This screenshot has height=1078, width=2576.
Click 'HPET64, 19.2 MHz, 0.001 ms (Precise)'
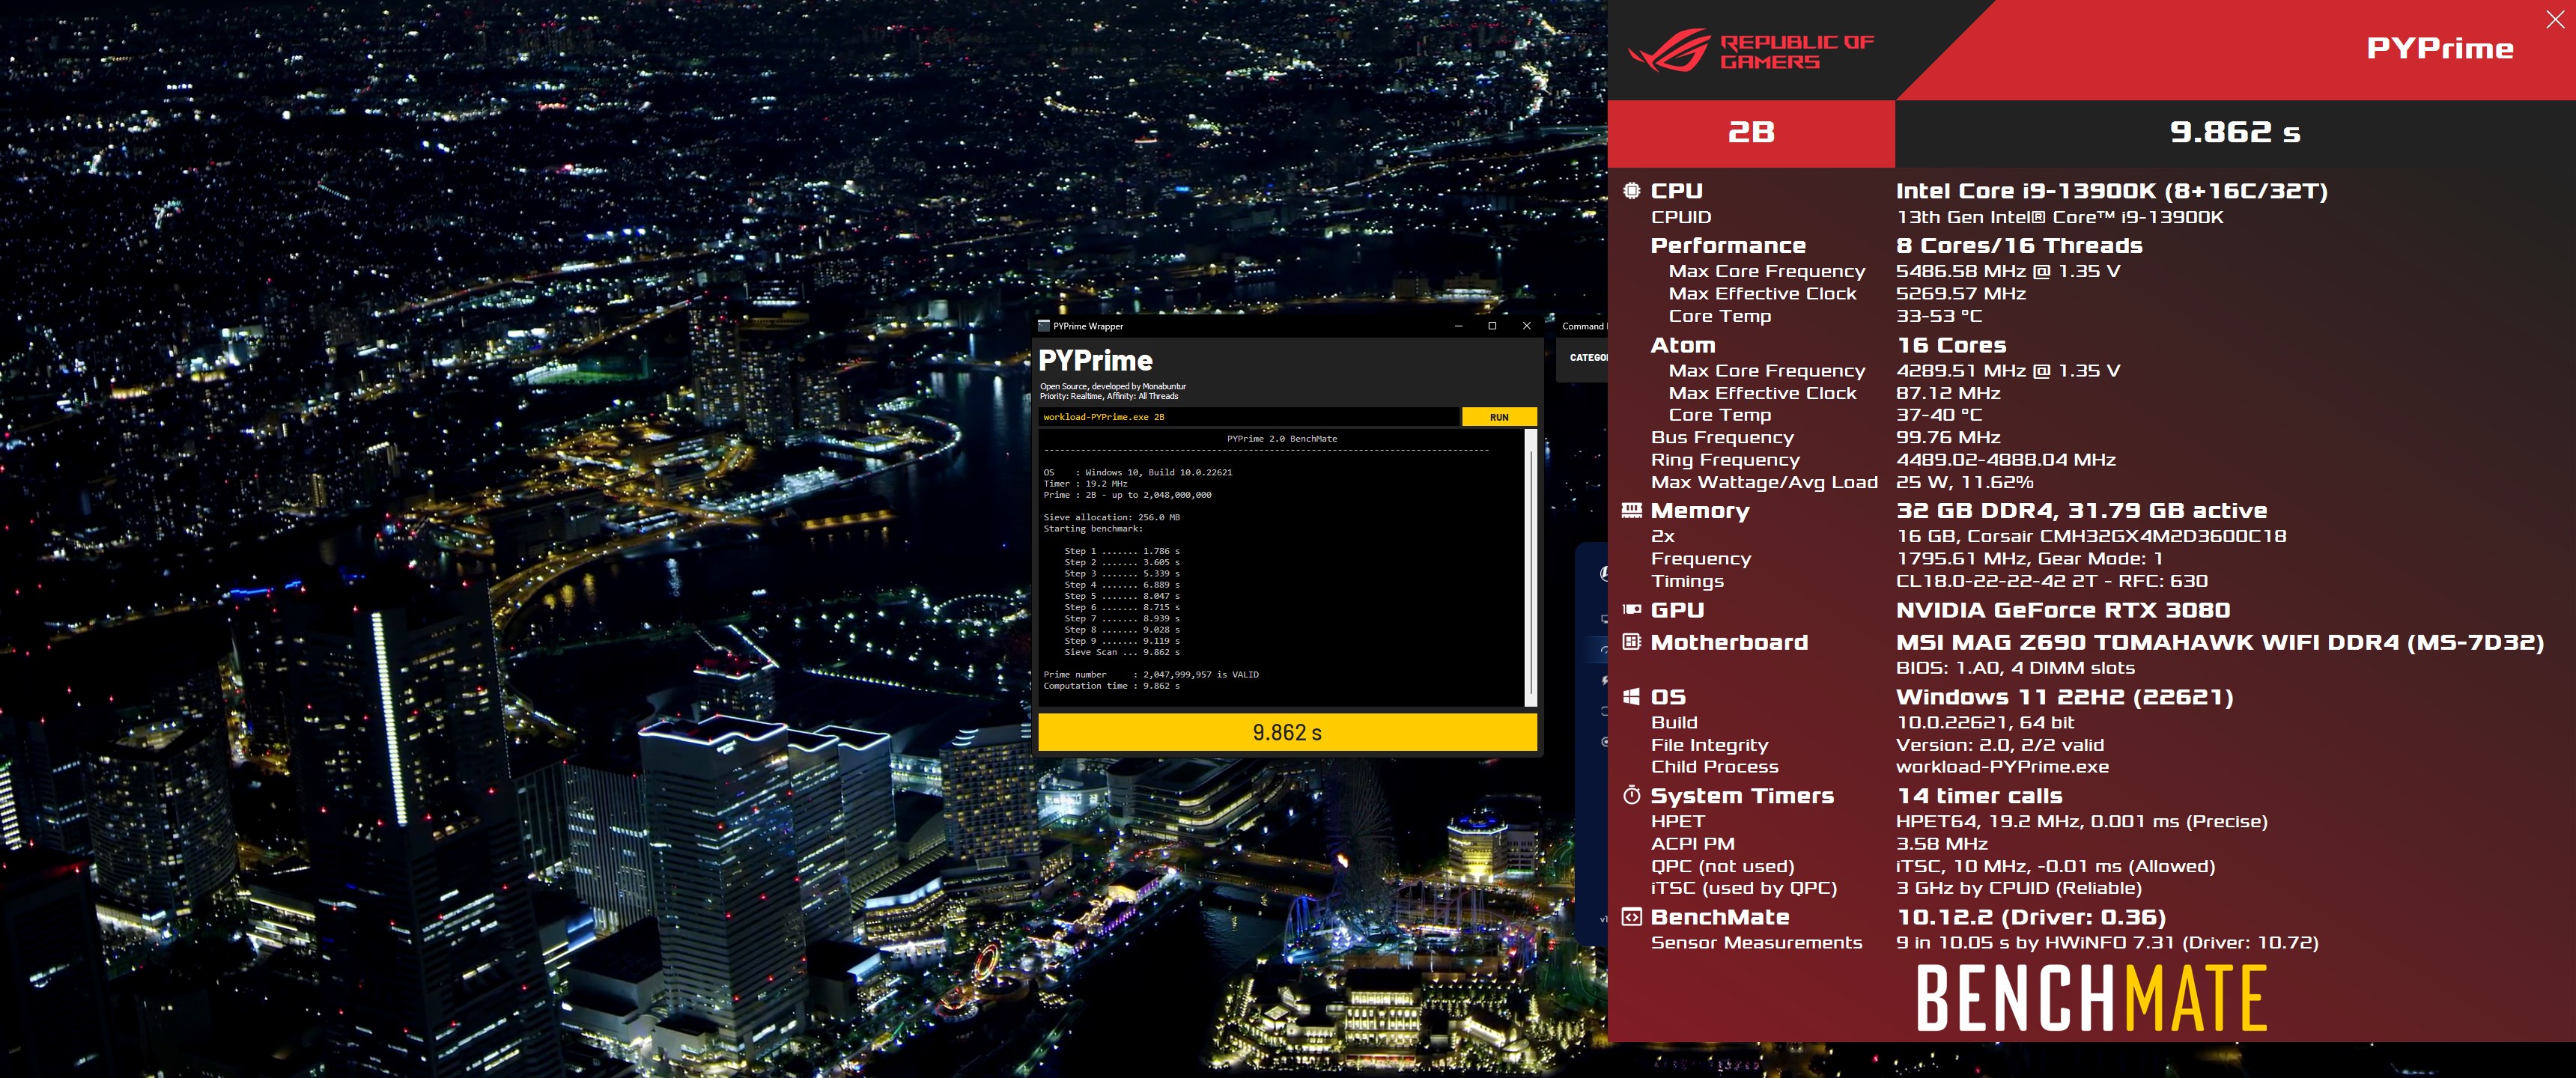coord(2081,821)
